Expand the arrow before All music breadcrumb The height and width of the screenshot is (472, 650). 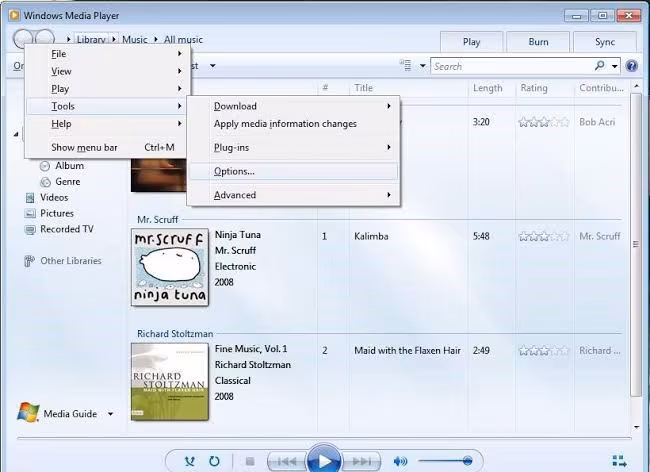tap(156, 39)
